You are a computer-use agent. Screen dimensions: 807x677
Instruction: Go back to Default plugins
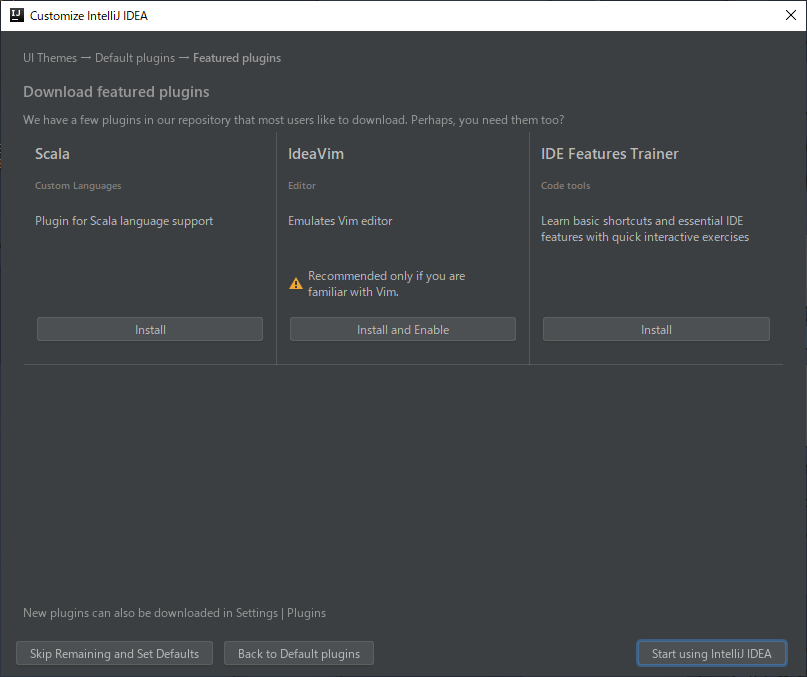[299, 653]
